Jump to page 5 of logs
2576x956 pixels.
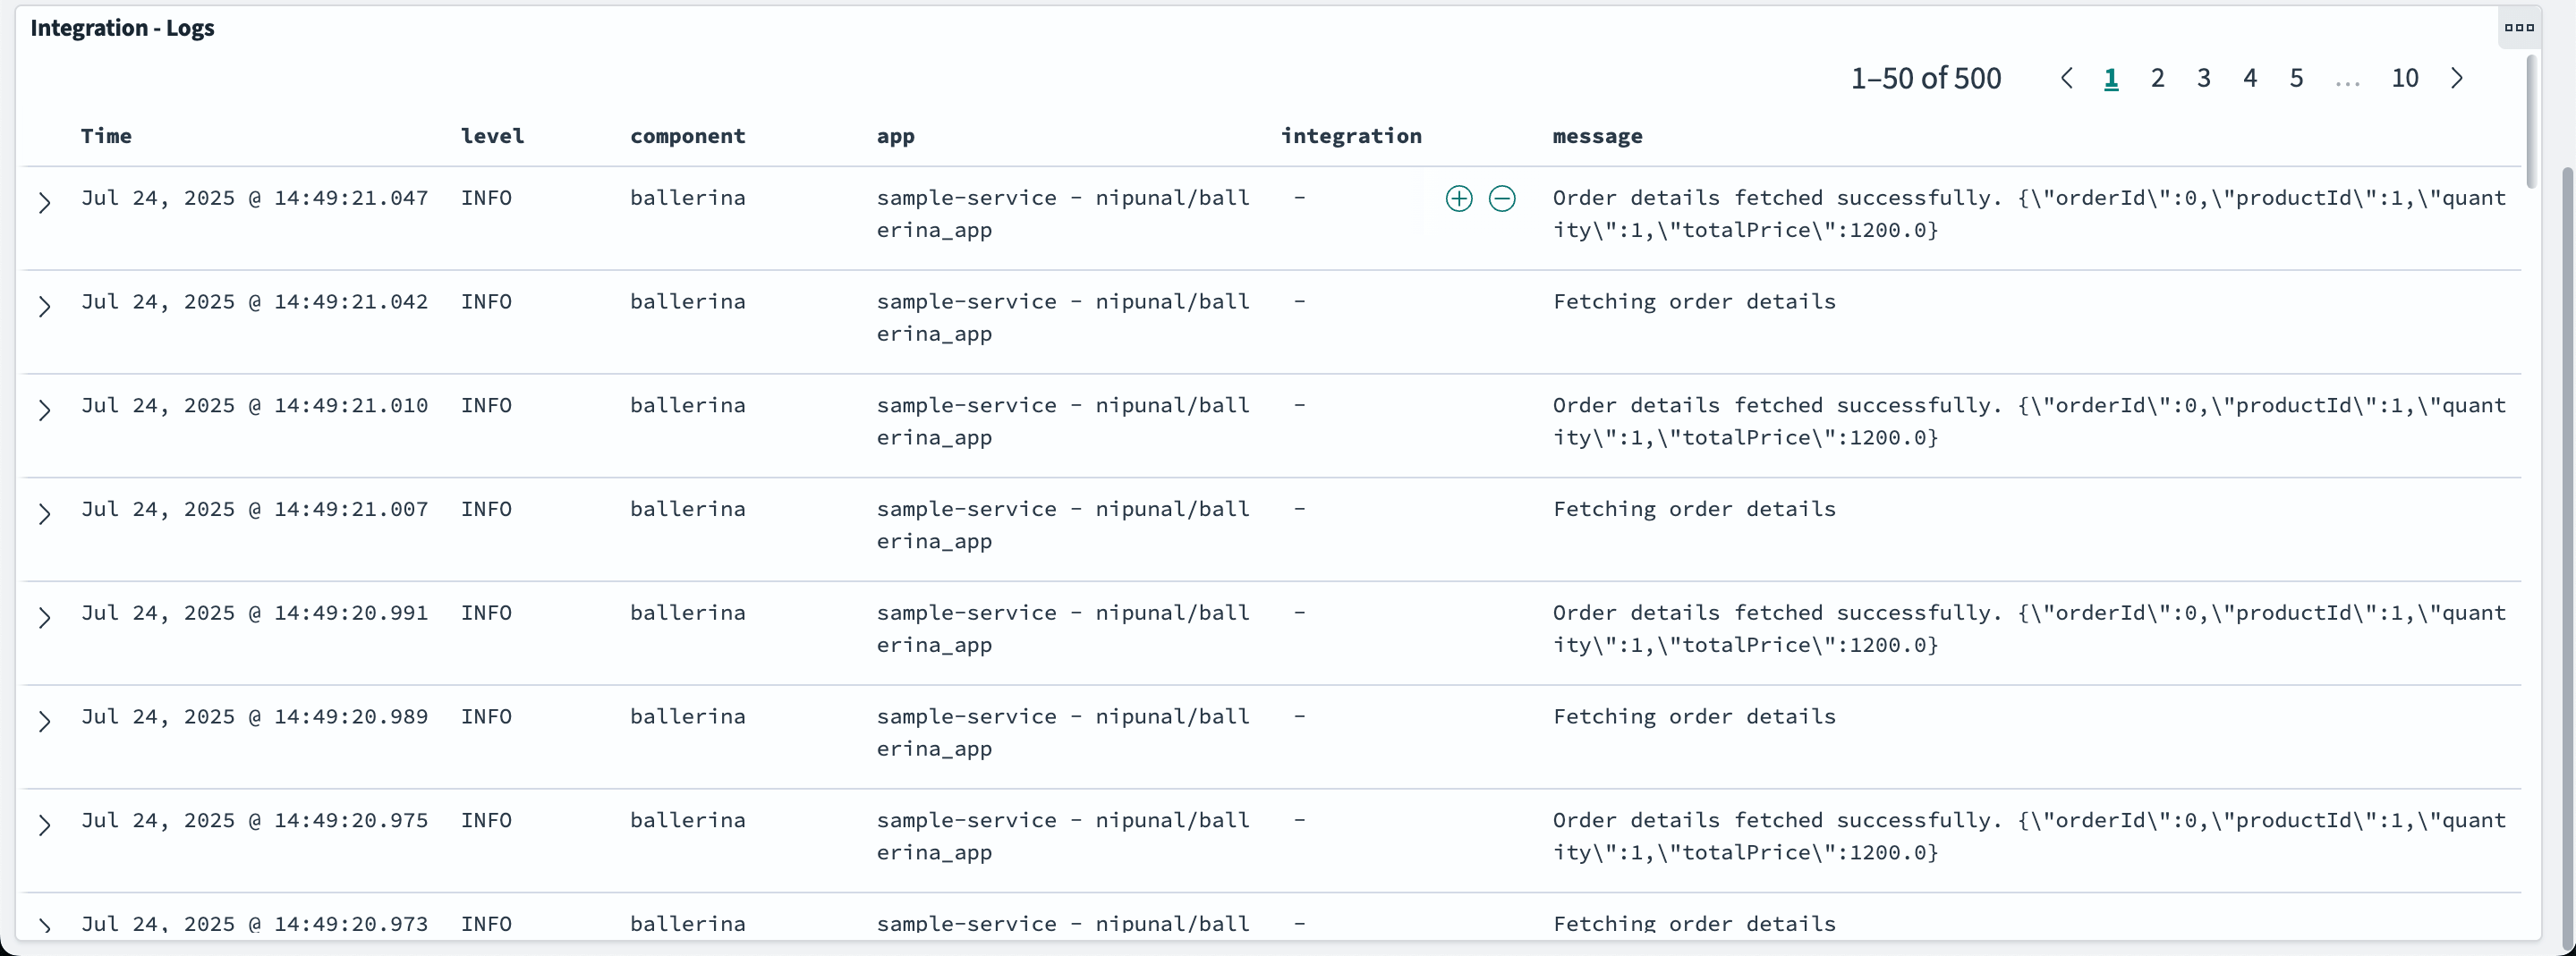point(2297,78)
